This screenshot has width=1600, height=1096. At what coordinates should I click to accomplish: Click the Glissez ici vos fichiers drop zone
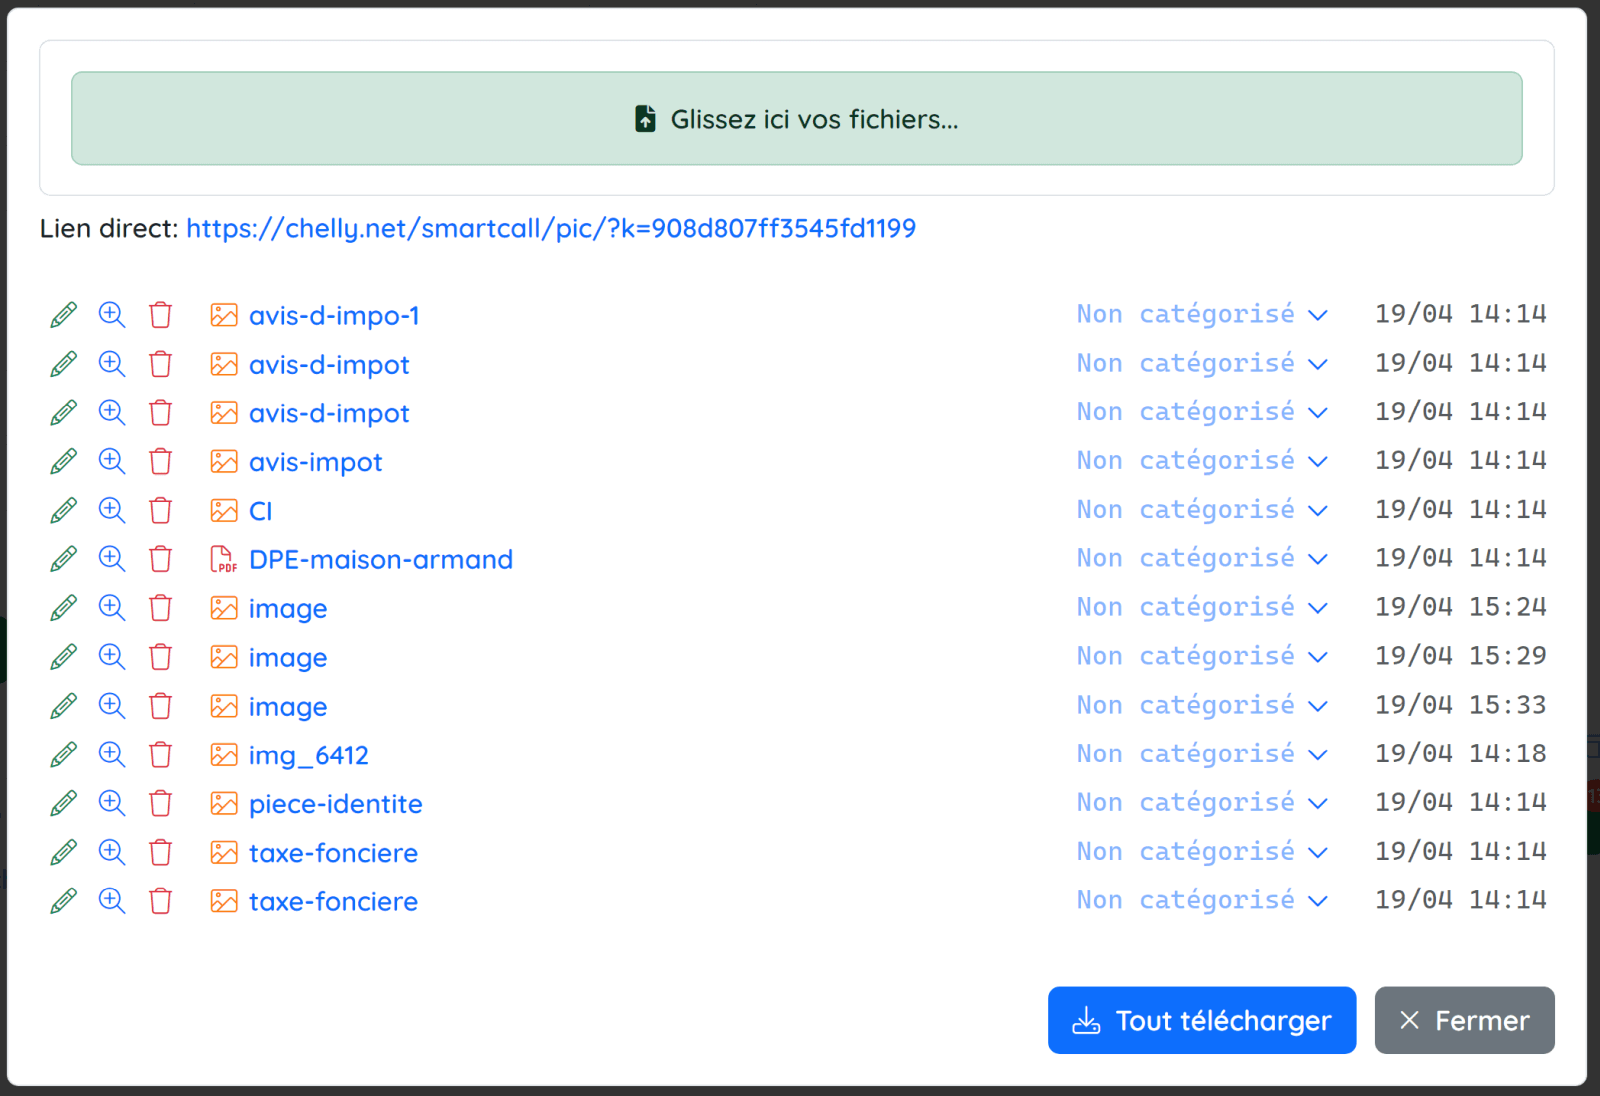click(796, 118)
